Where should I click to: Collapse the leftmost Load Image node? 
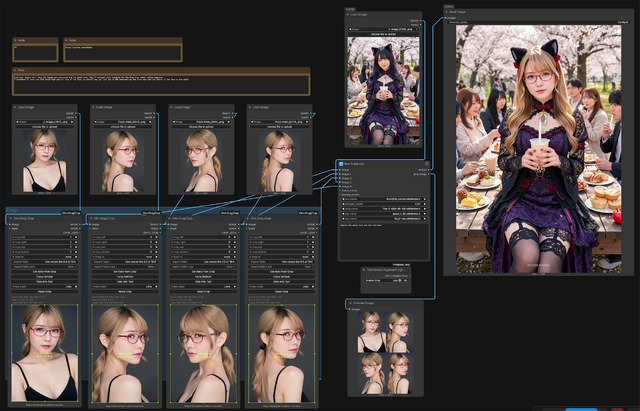pos(16,107)
